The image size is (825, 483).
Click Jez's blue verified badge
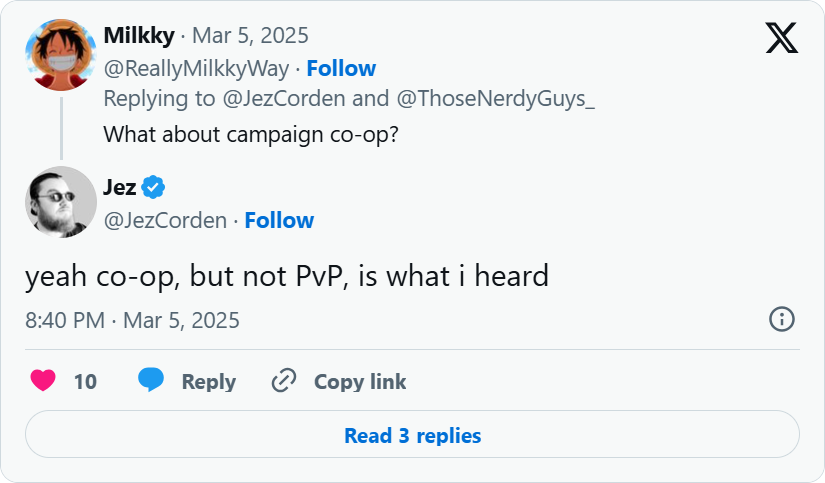point(153,187)
